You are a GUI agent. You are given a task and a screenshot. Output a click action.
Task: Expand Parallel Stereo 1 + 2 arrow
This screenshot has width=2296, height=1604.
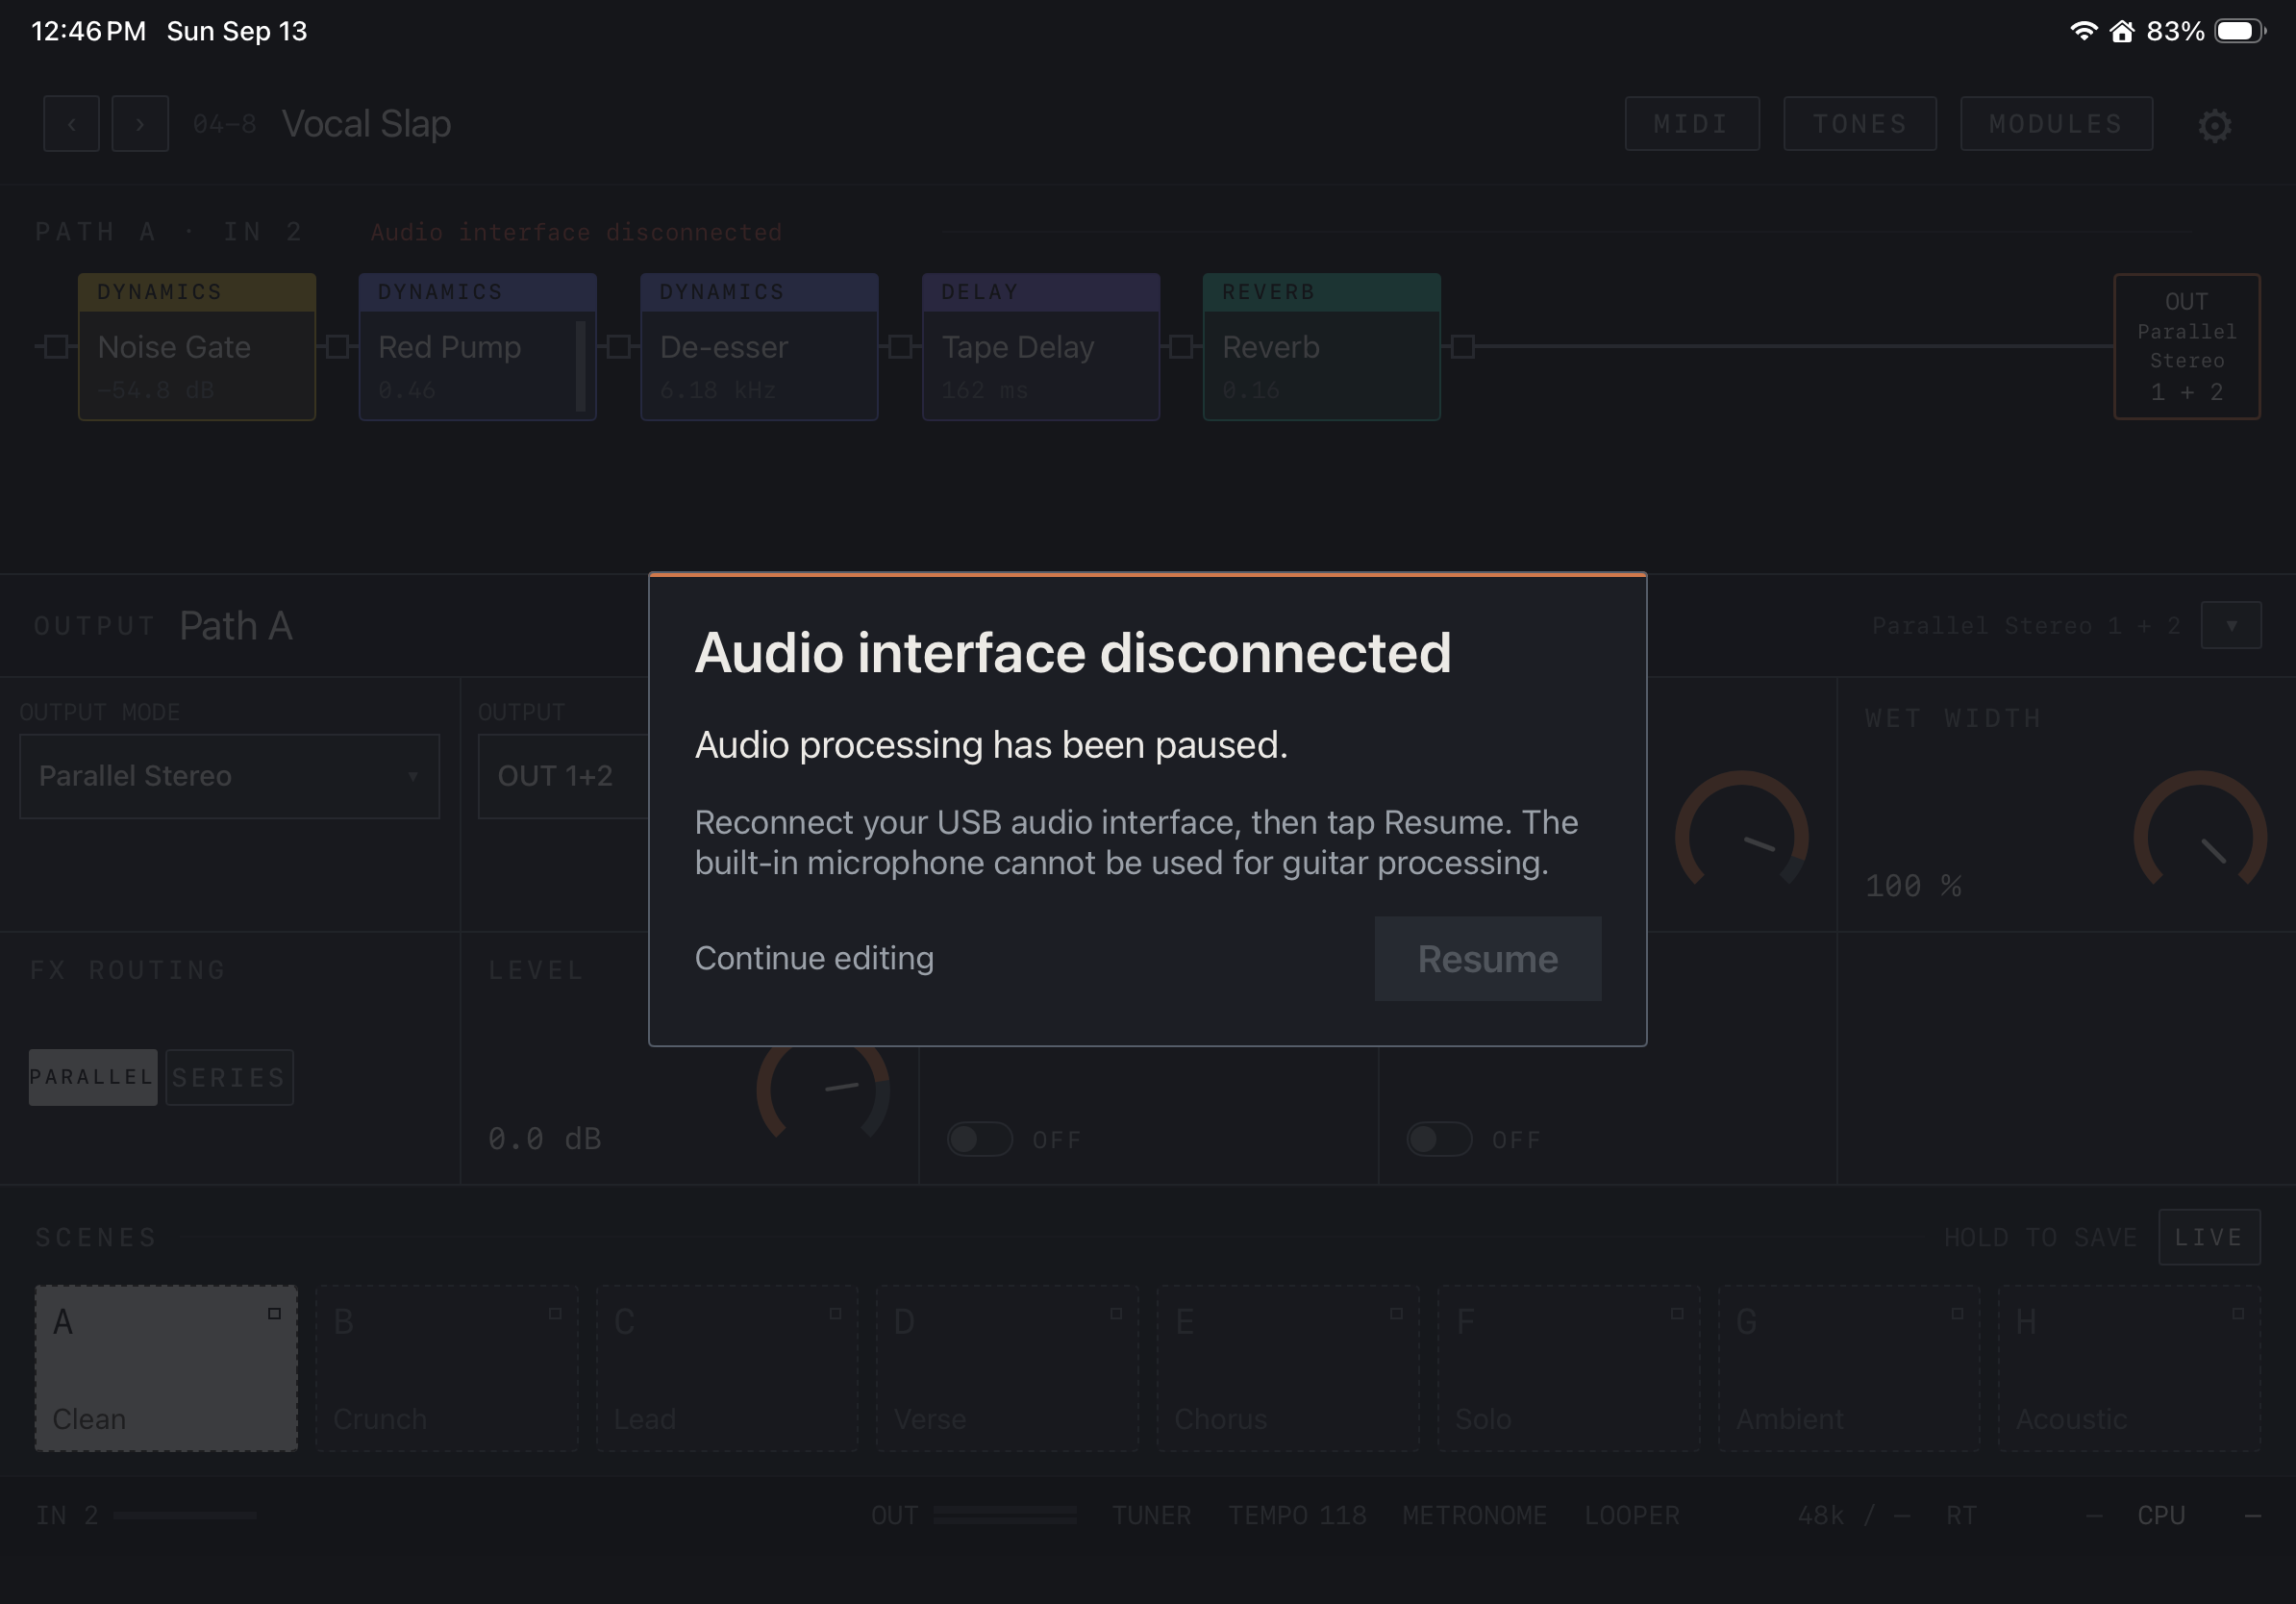pos(2231,626)
